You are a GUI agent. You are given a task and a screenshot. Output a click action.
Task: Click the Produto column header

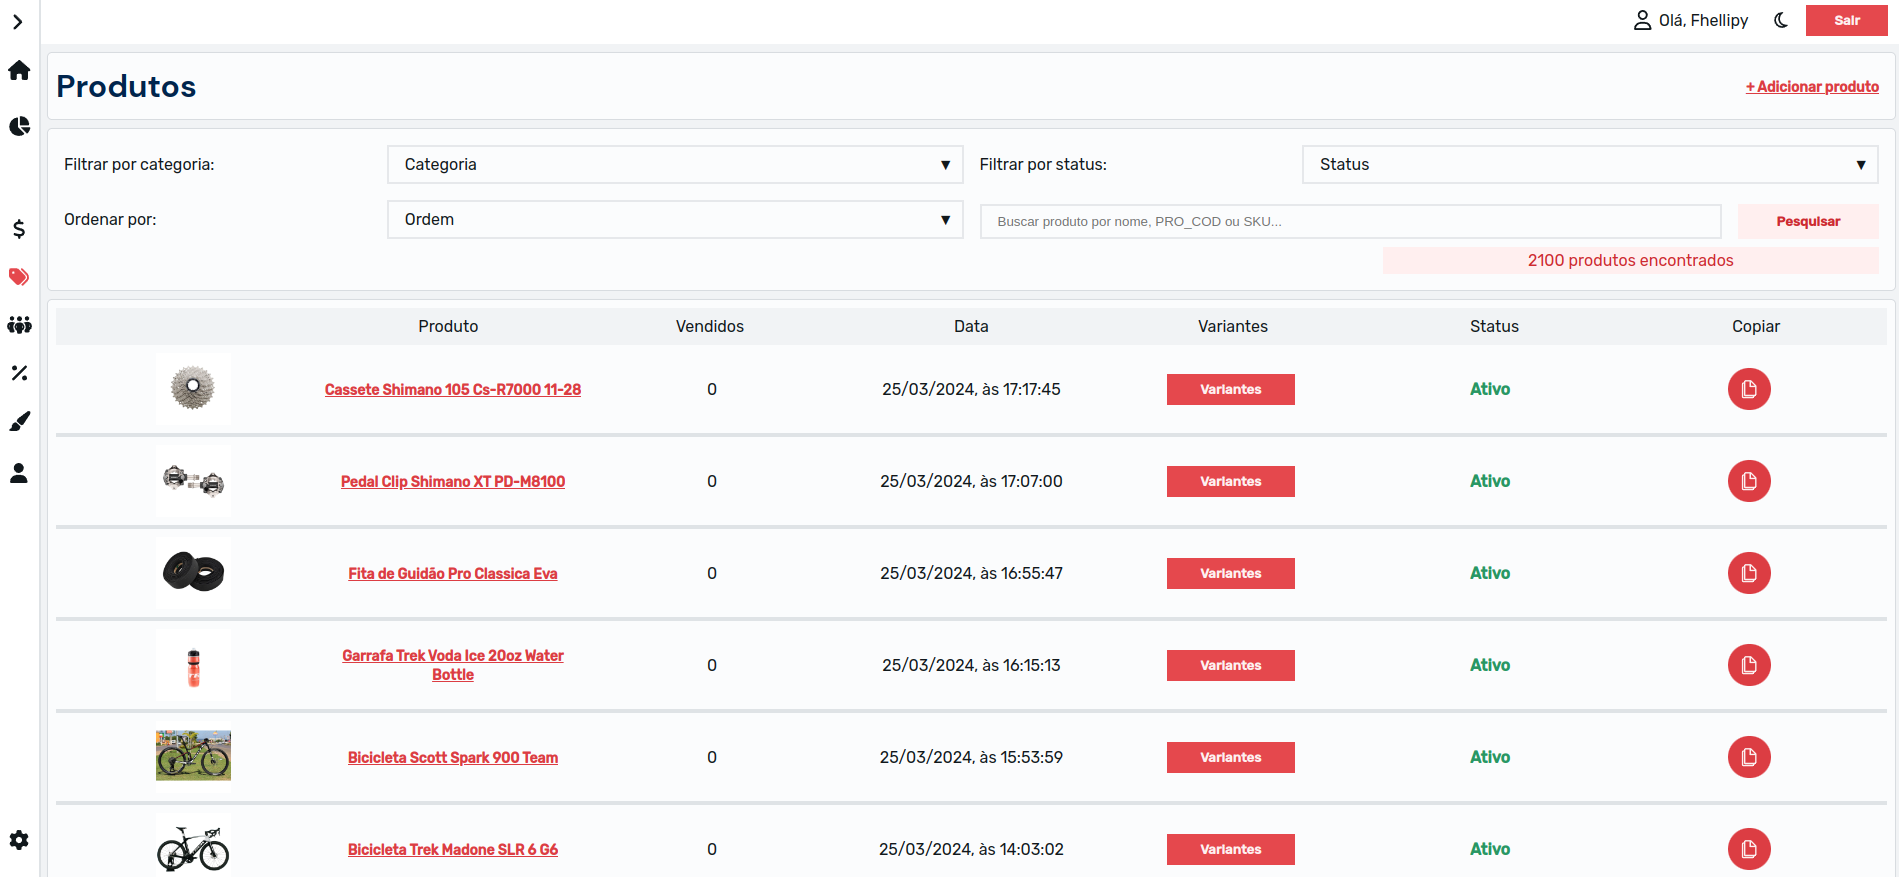click(x=448, y=326)
